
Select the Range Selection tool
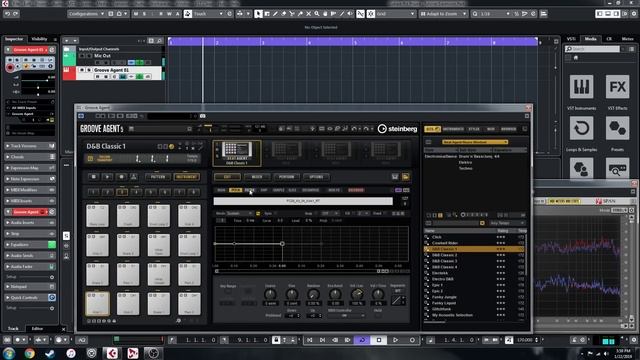[267, 14]
